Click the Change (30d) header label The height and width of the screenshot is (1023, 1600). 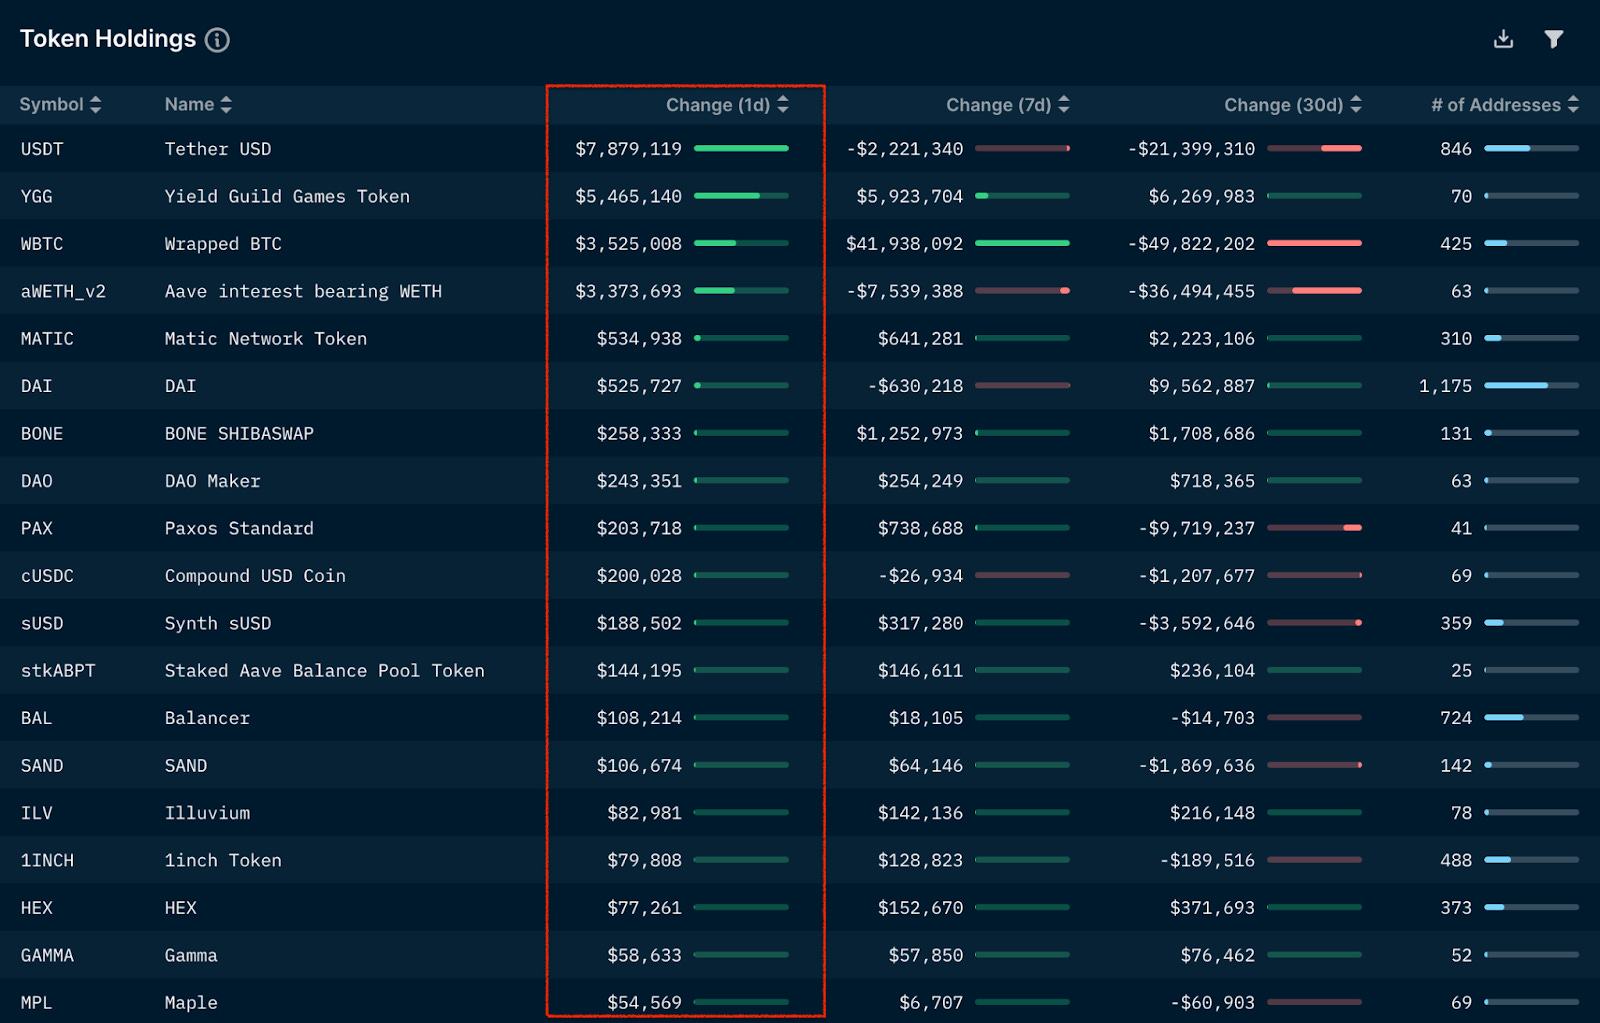(1284, 105)
